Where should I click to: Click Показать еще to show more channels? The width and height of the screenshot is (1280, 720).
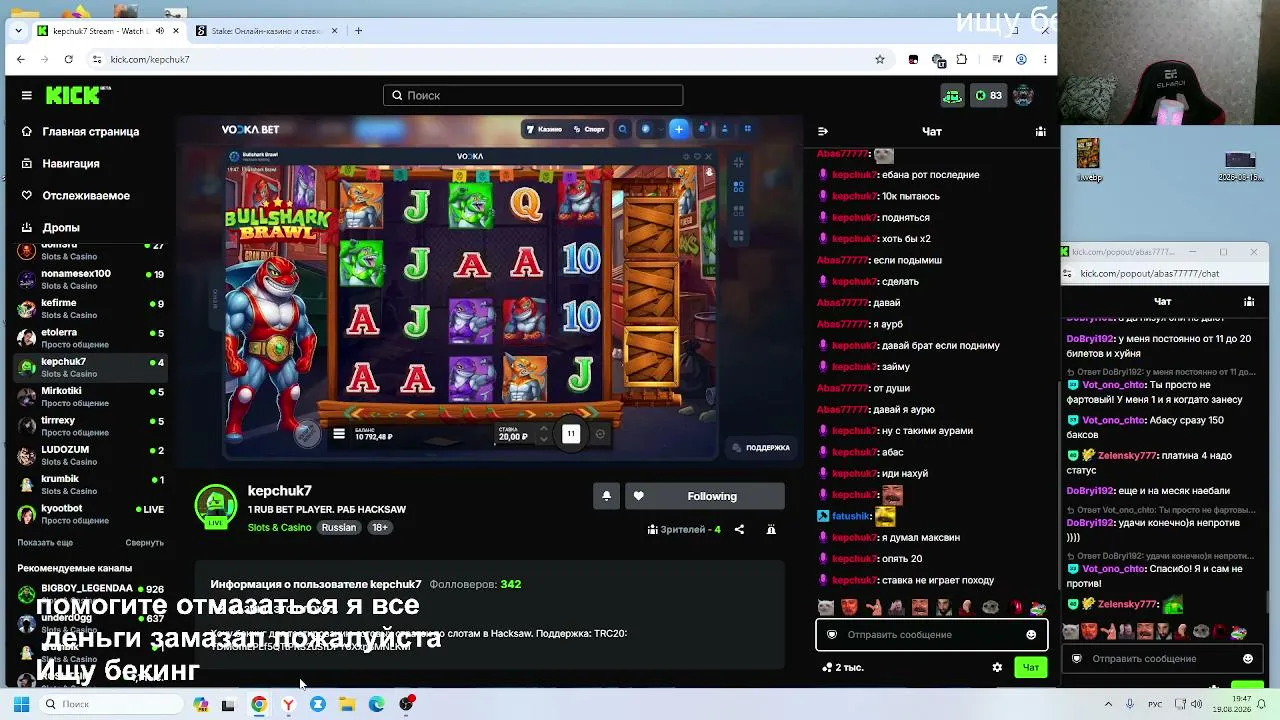(45, 543)
